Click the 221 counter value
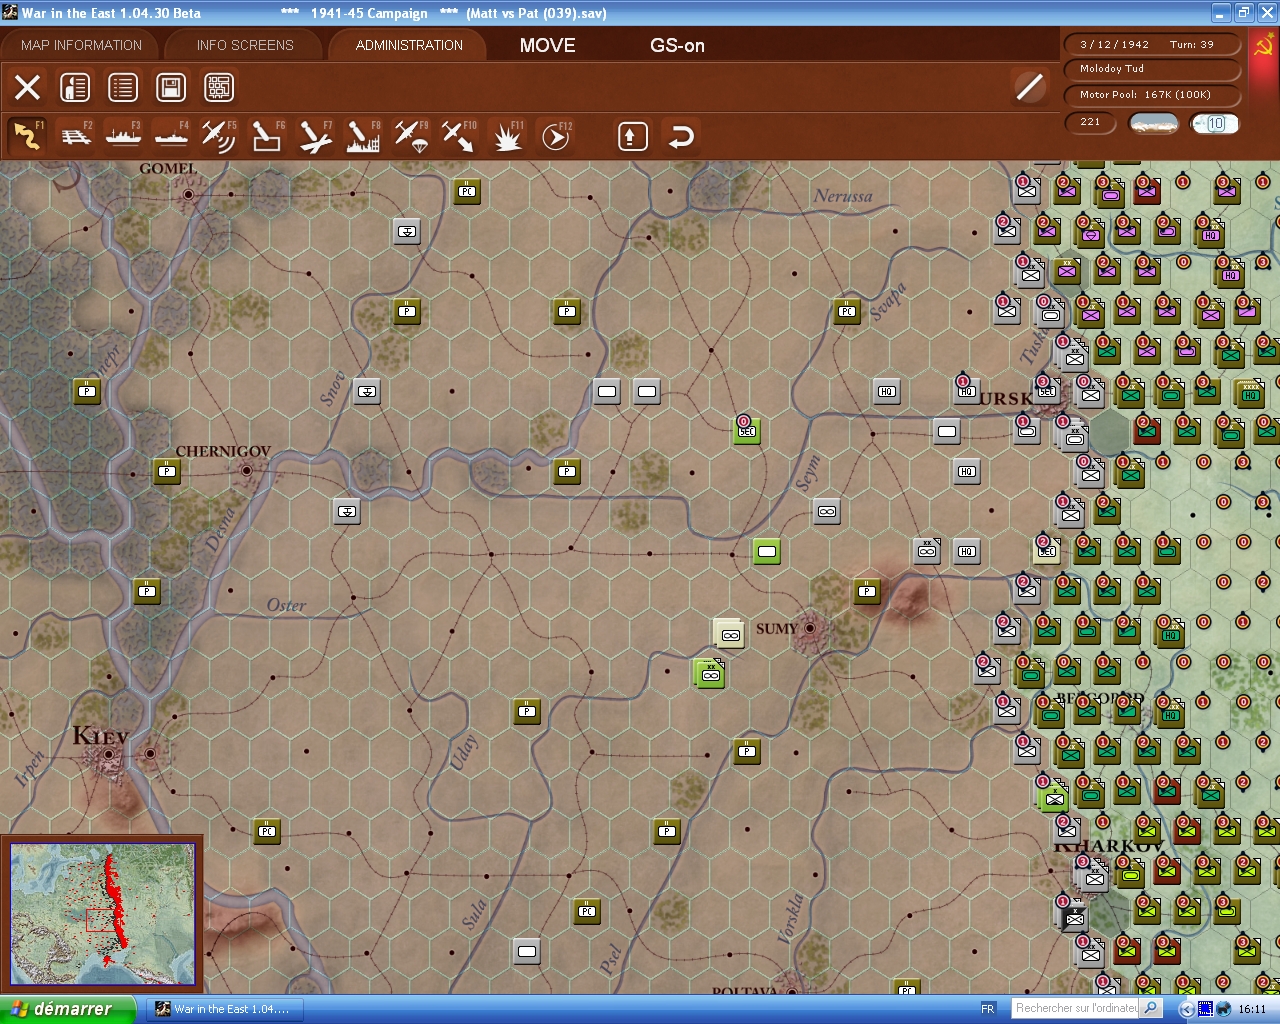This screenshot has width=1280, height=1024. click(1091, 122)
